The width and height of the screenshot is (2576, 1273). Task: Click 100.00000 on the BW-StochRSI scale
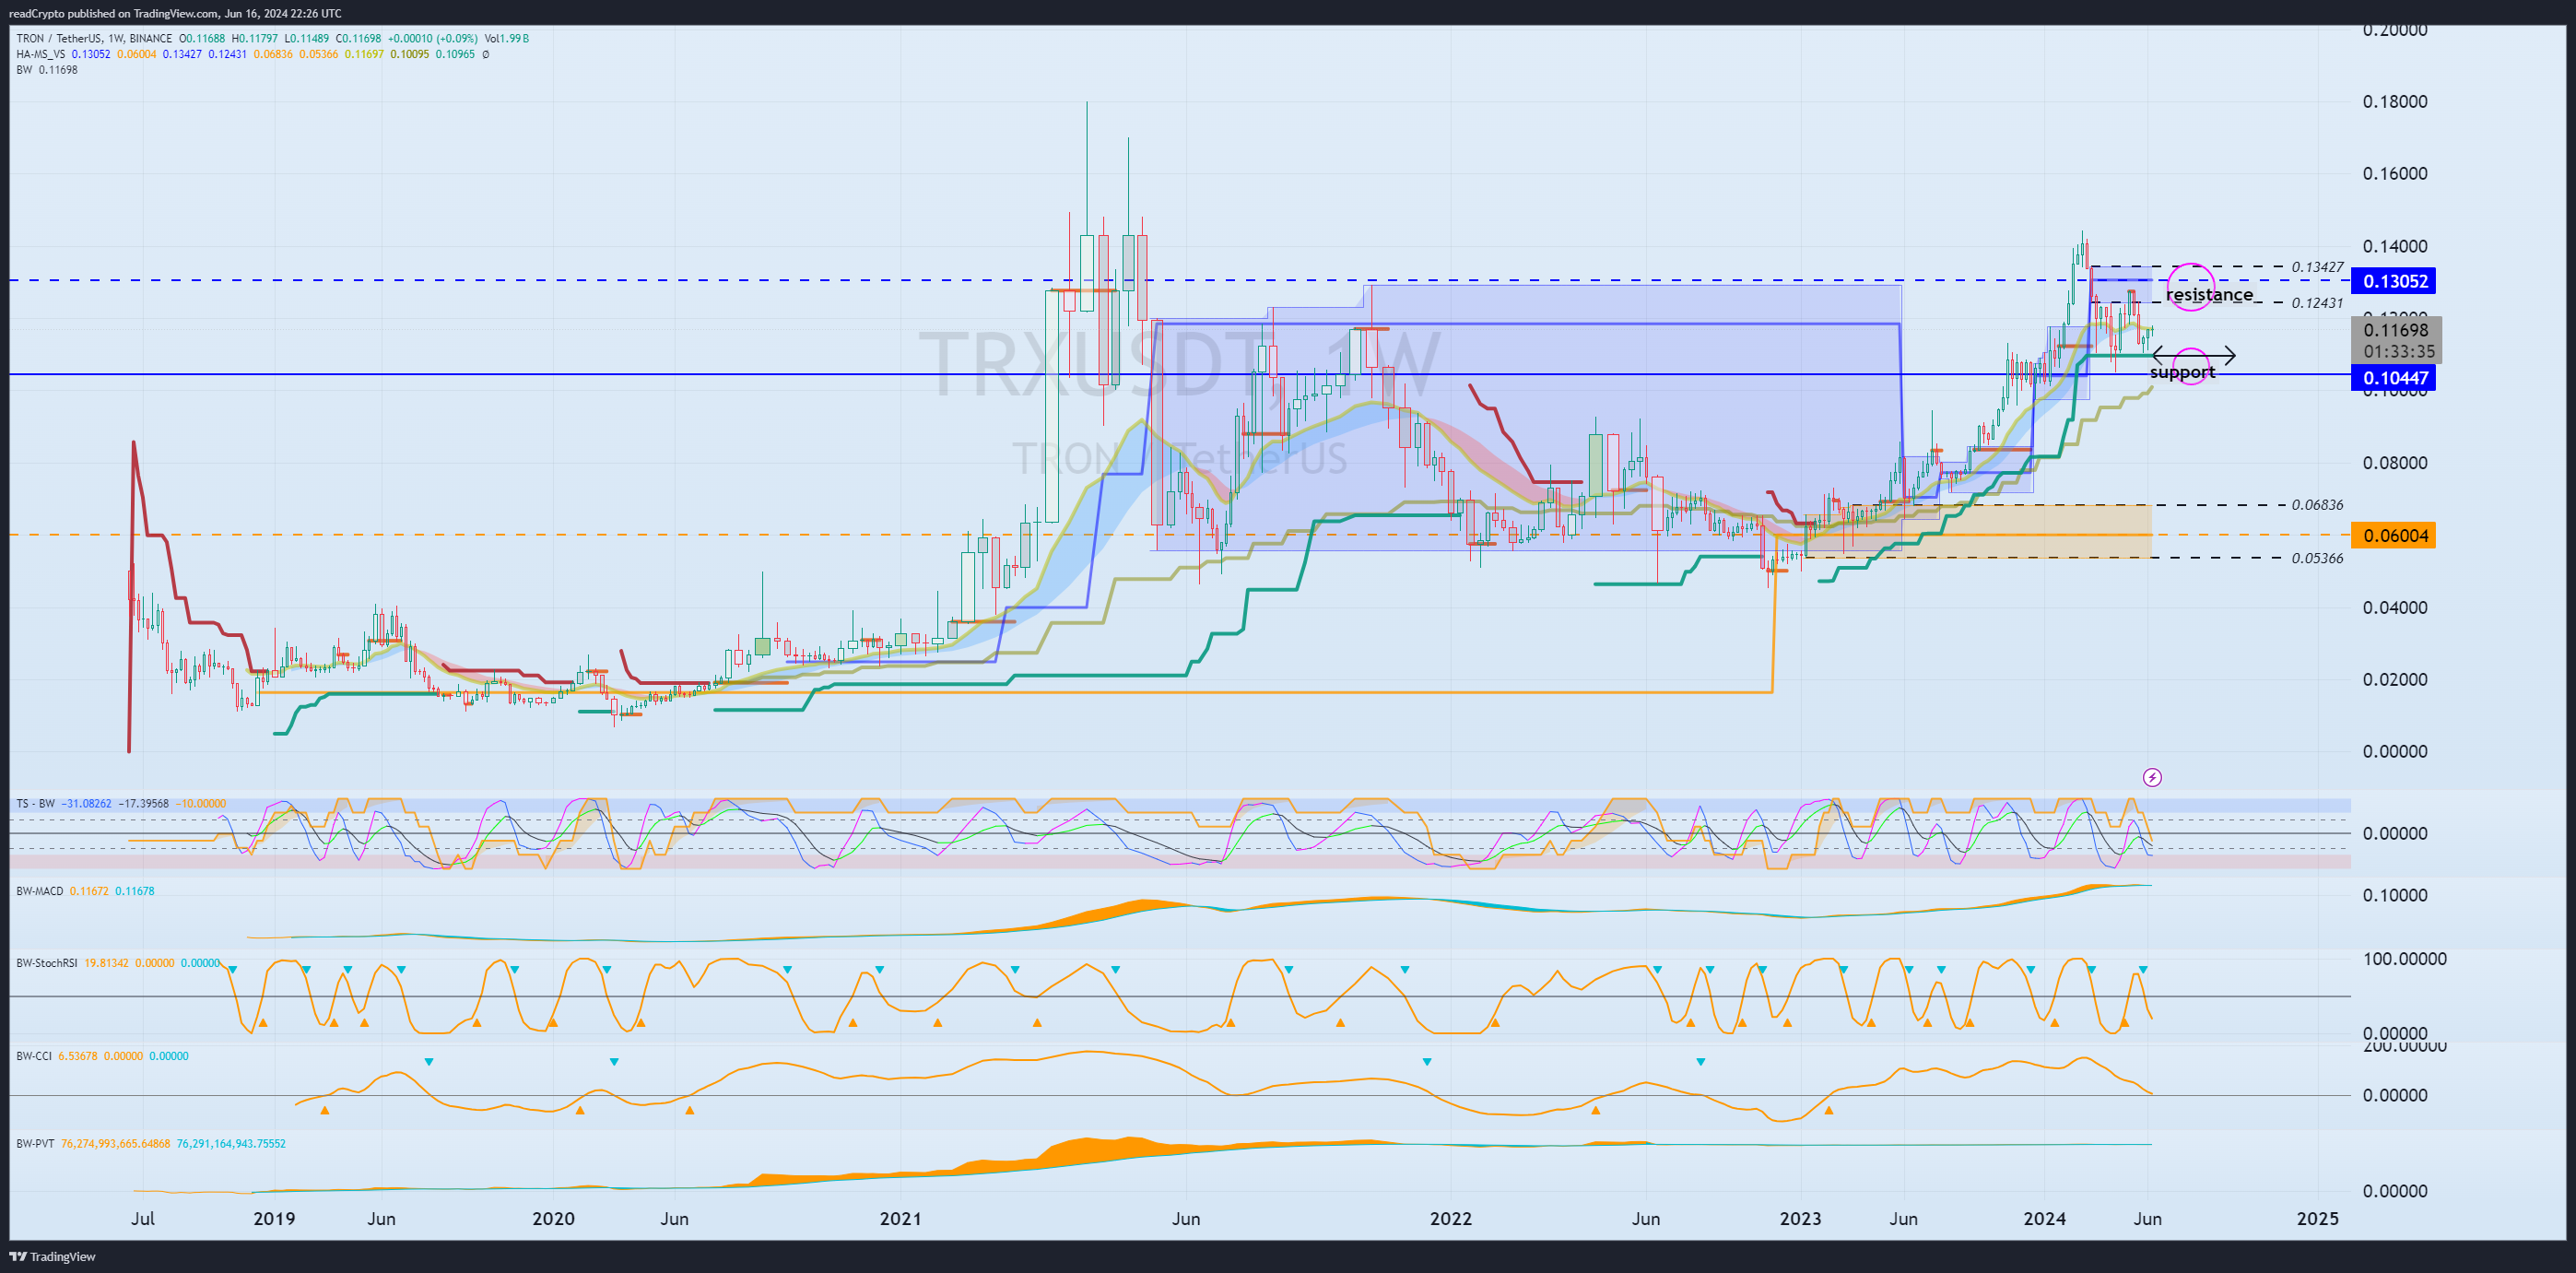point(2404,959)
